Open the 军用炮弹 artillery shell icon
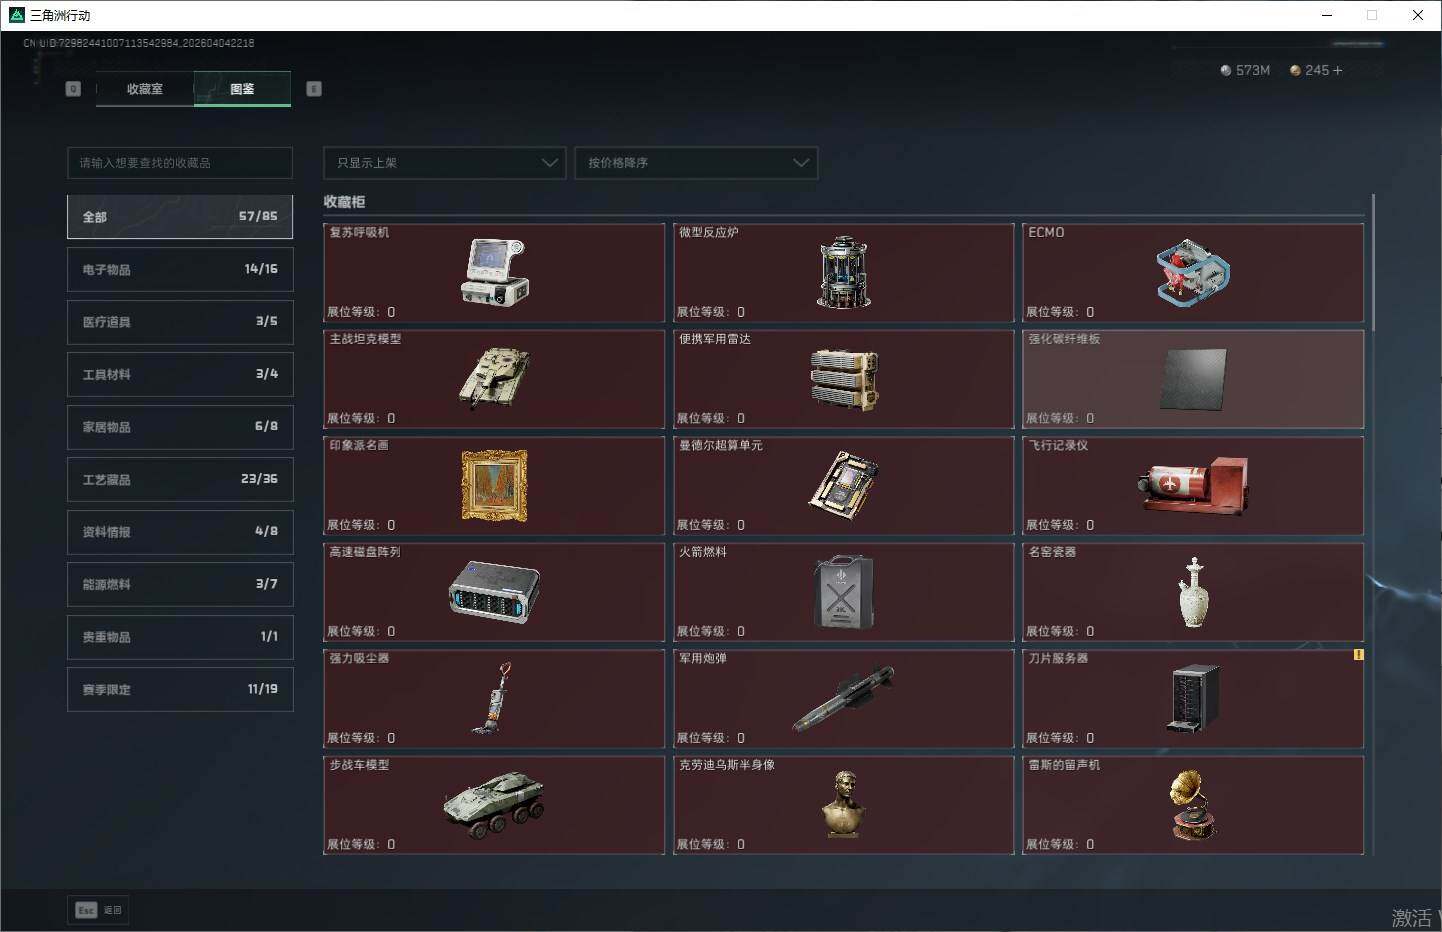Screen dimensions: 1442x932 (x=844, y=698)
